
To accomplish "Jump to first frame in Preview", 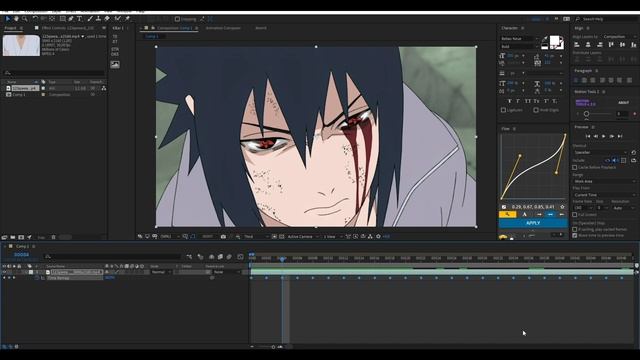I will coord(588,136).
